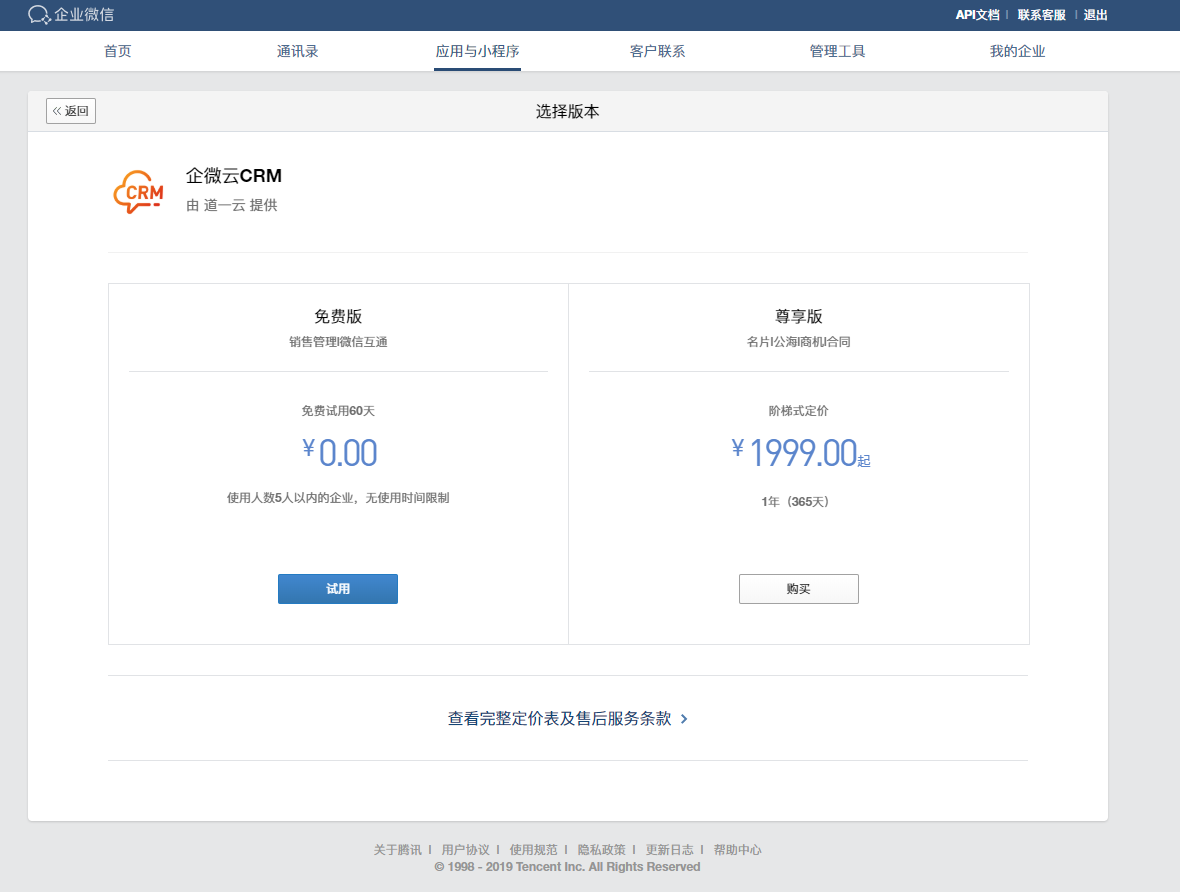Open the 首页 tab
1180x892 pixels.
tap(117, 51)
